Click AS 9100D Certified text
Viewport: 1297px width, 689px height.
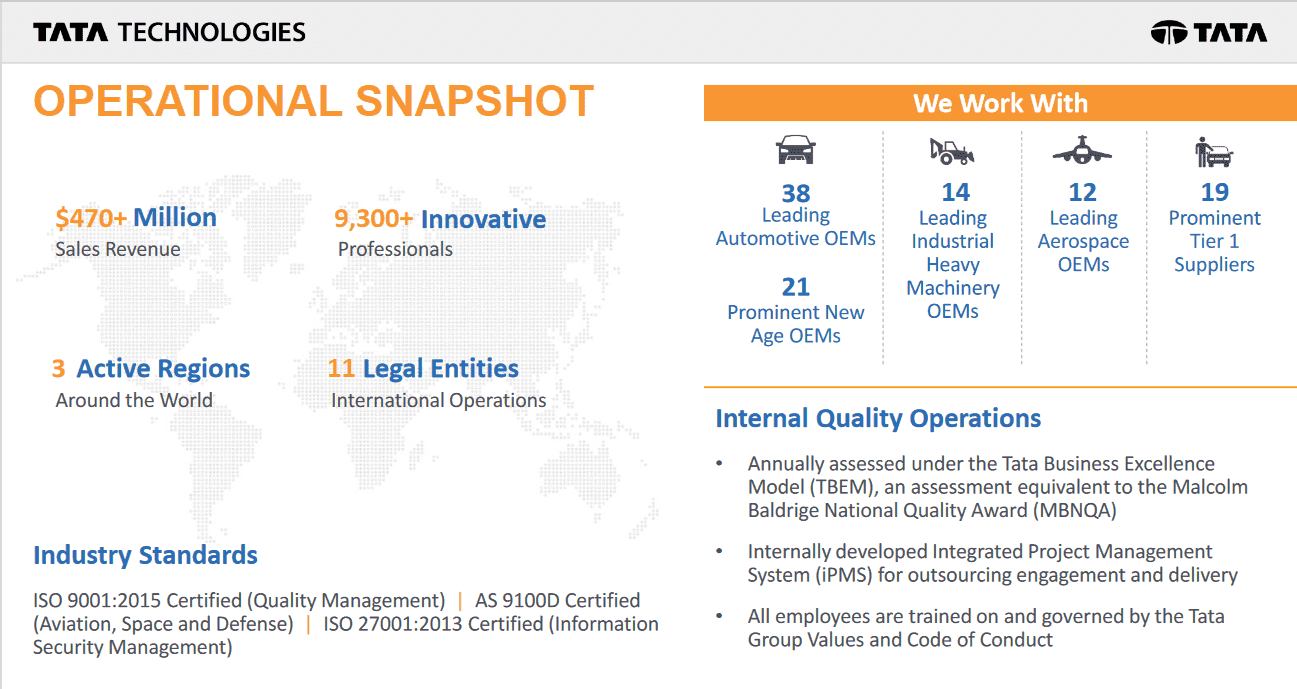[337, 612]
